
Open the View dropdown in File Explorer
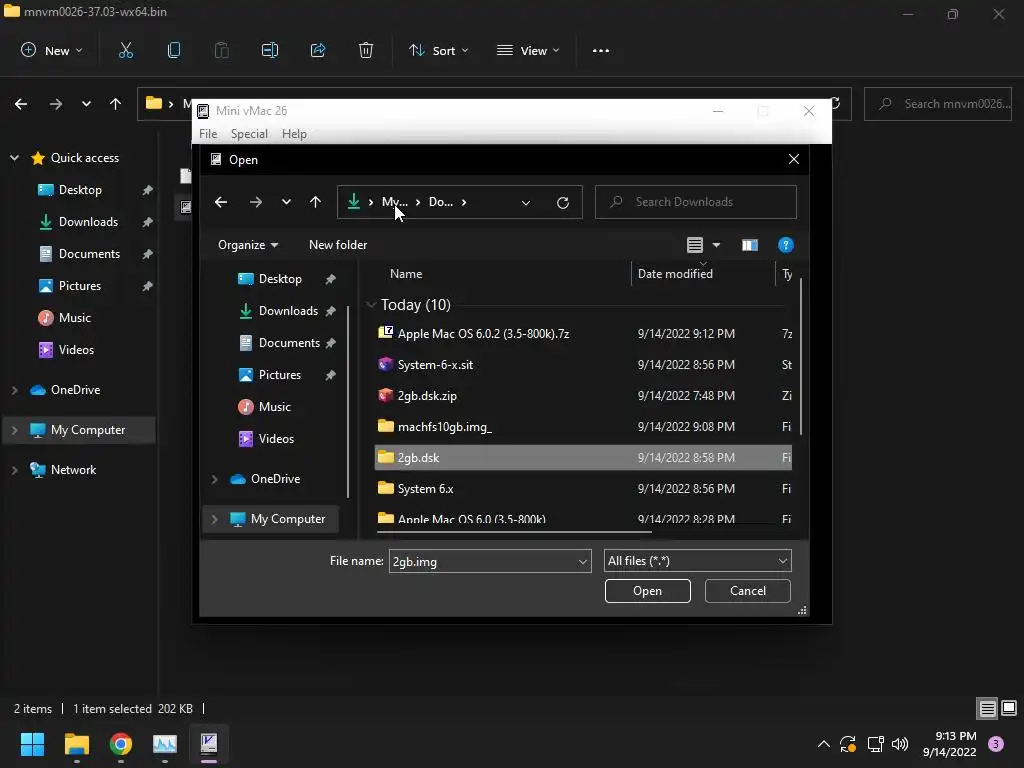pos(528,50)
